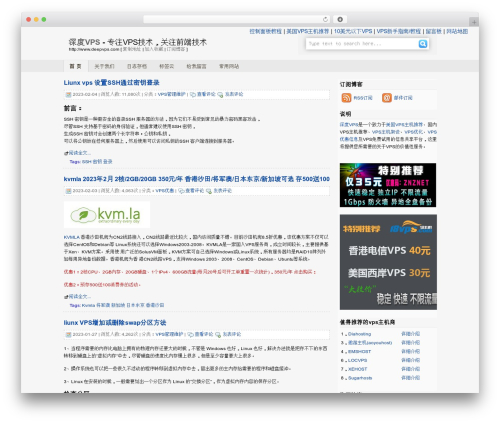Open the kvmla 2023年2月 promotion post title
This screenshot has height=423, width=500.
click(197, 179)
